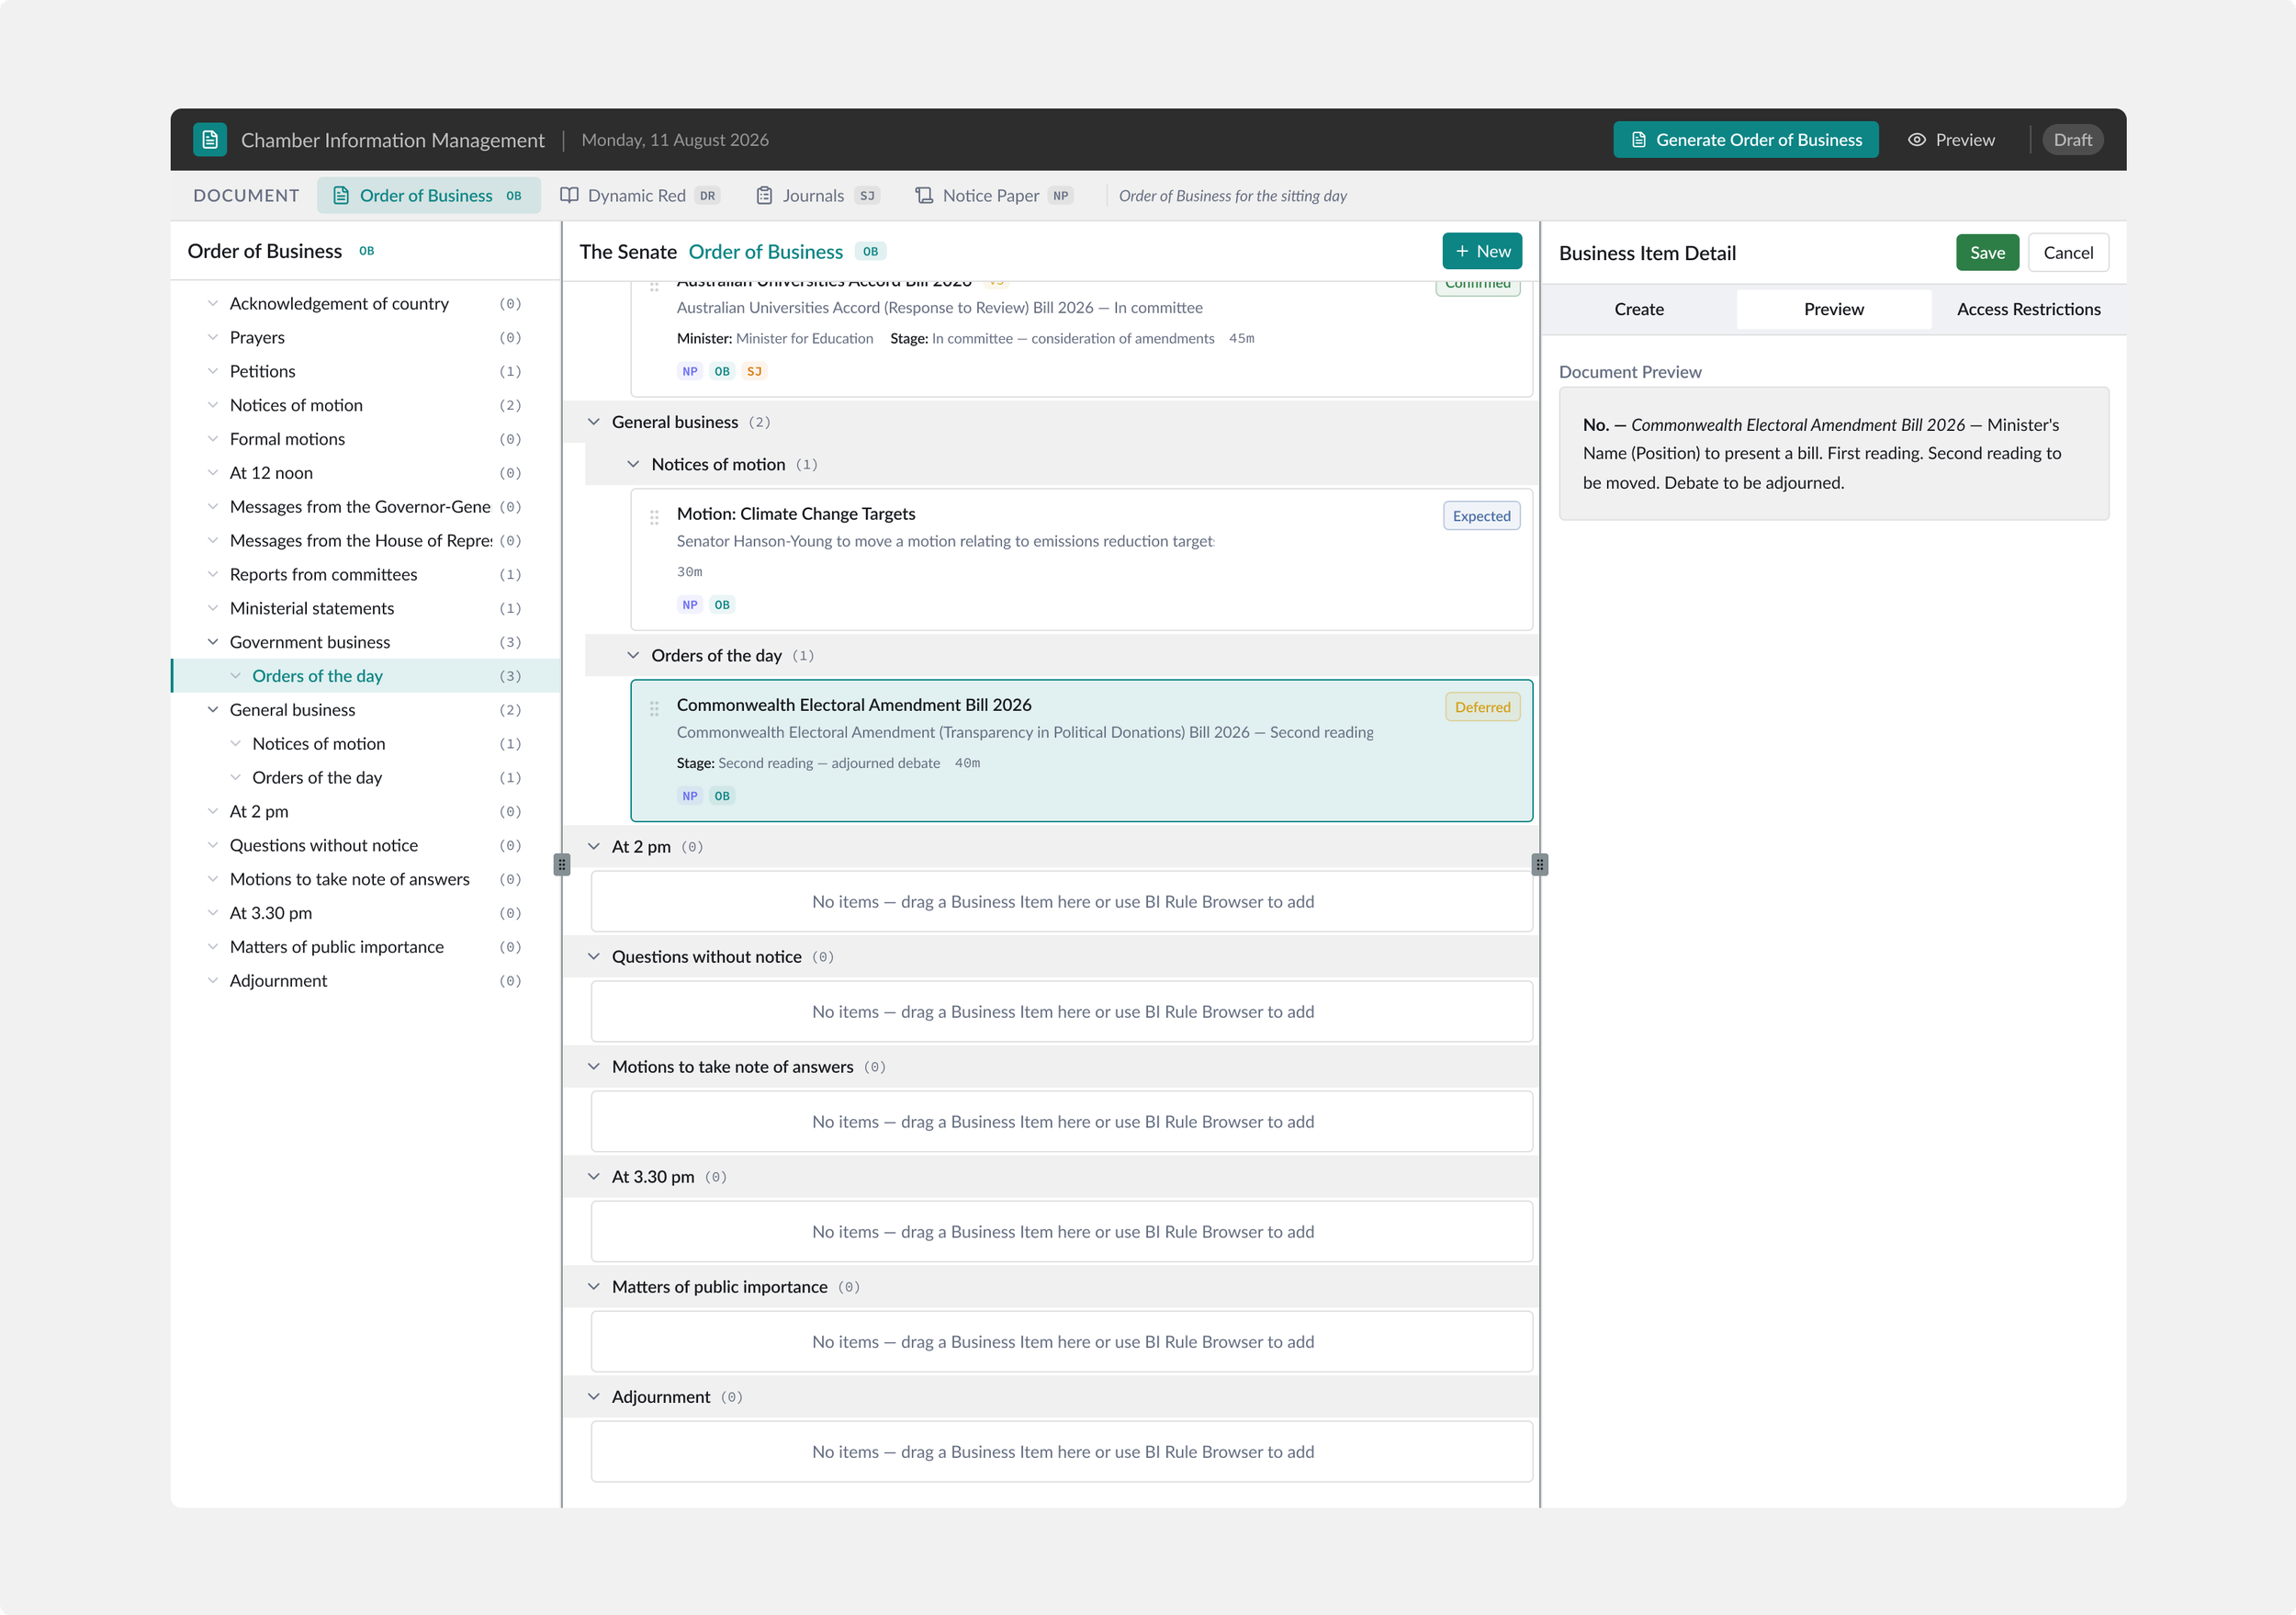The width and height of the screenshot is (2296, 1615).
Task: Open the Notice Paper document tab
Action: pyautogui.click(x=994, y=195)
